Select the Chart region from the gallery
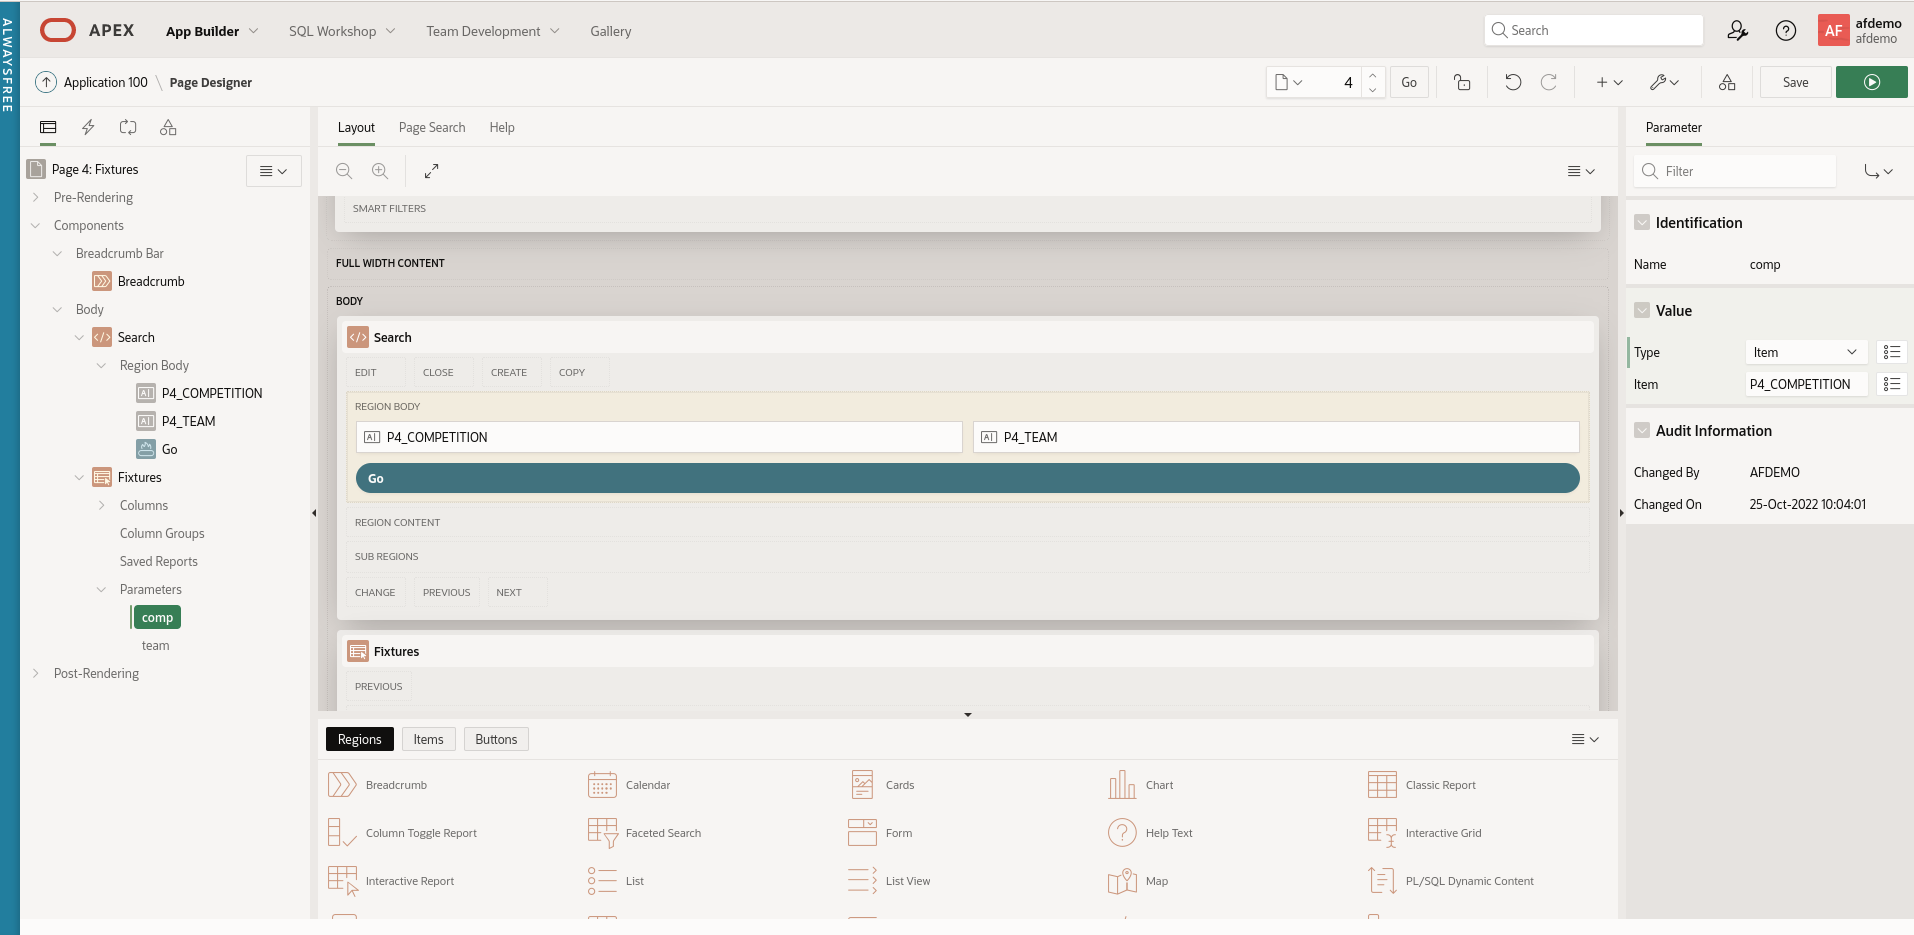This screenshot has width=1914, height=935. [1156, 784]
